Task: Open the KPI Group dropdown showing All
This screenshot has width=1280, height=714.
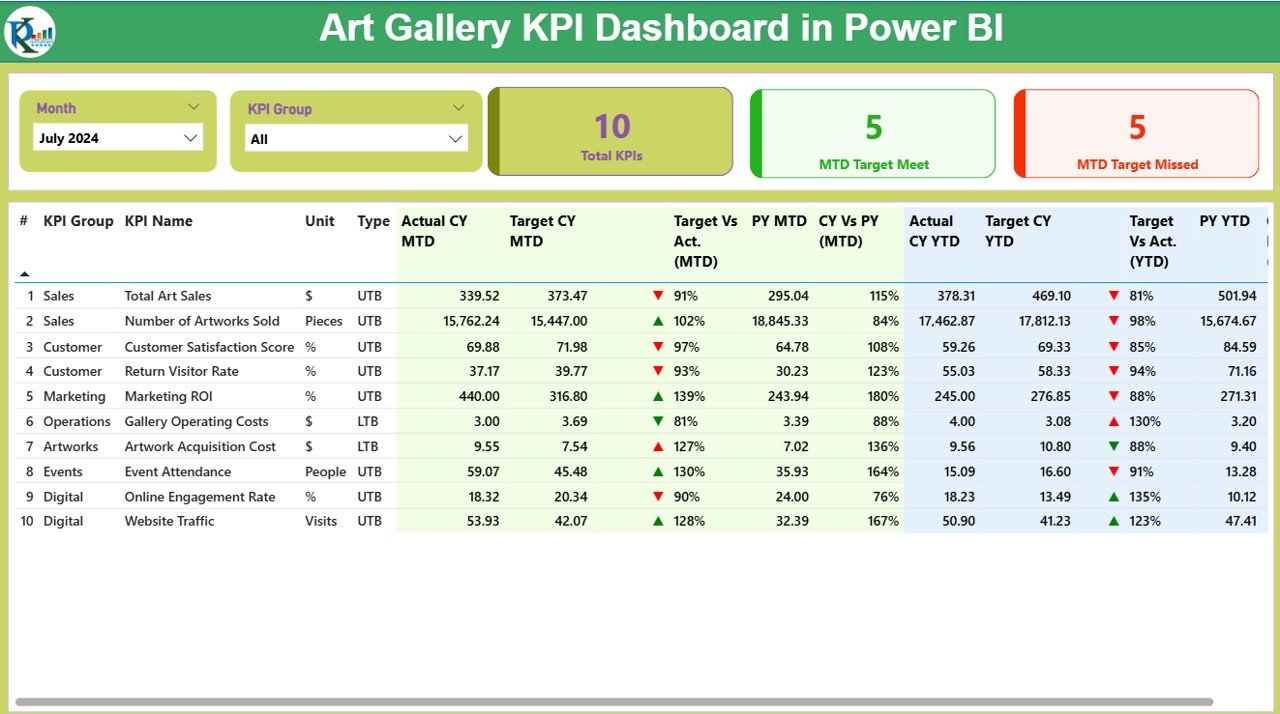Action: [x=356, y=139]
